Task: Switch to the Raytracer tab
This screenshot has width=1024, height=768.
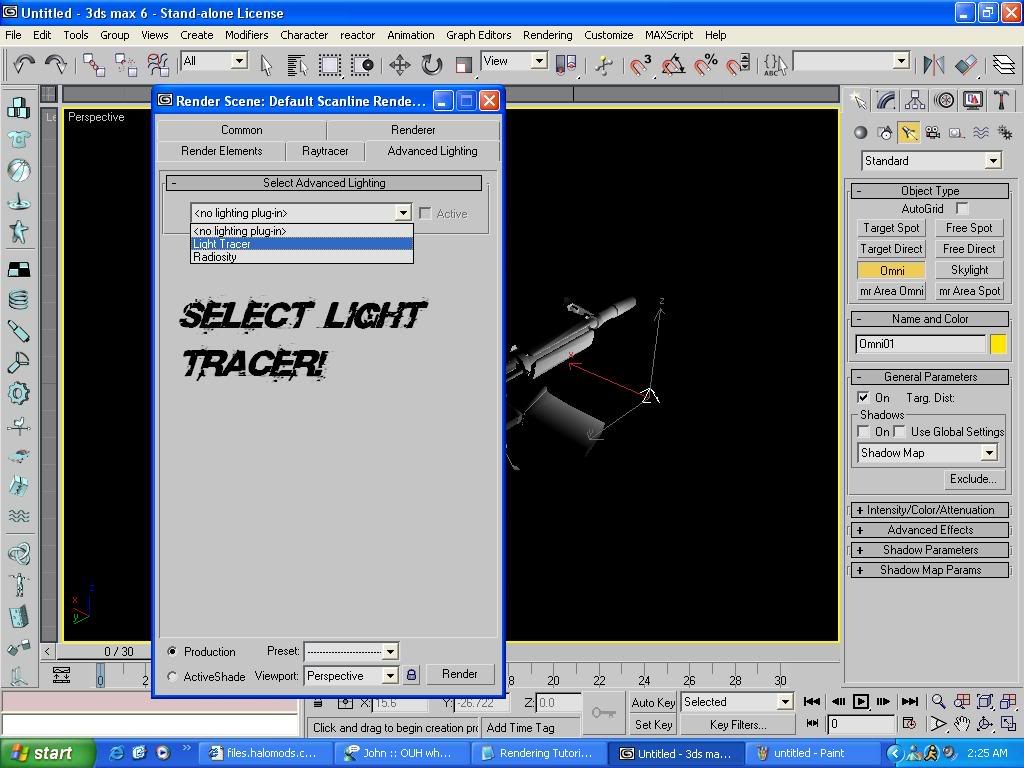Action: 325,151
